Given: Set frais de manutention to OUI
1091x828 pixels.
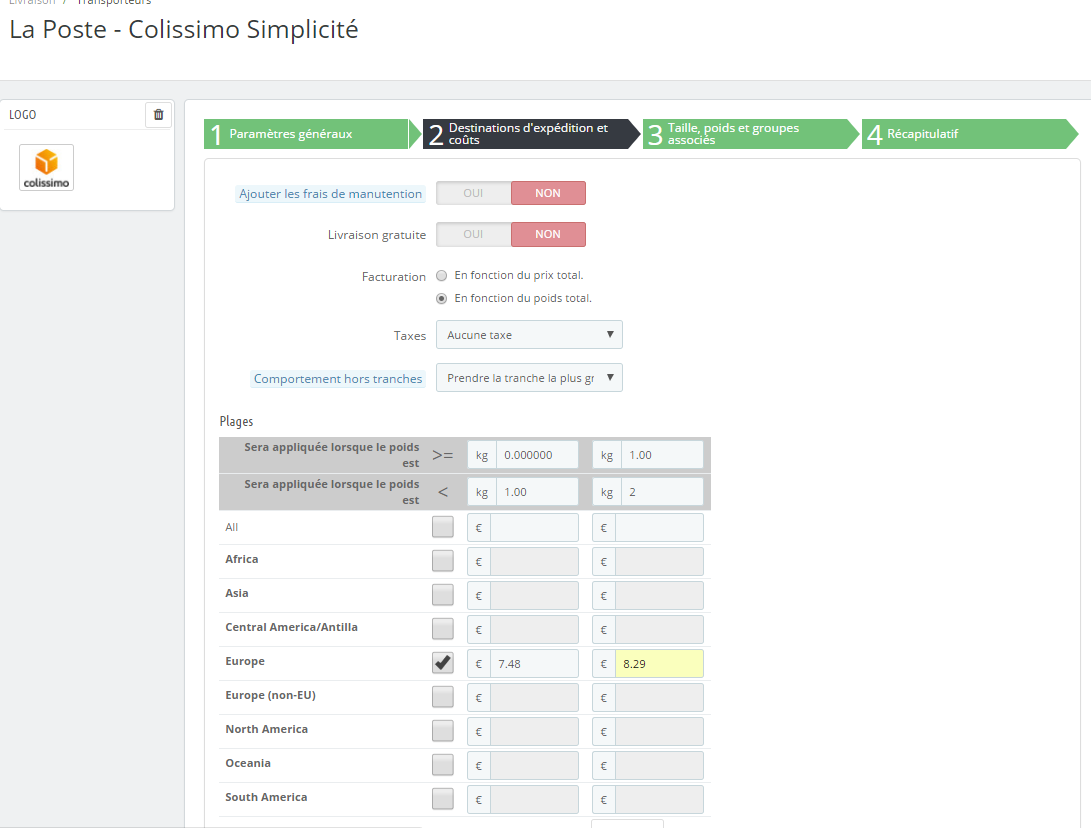Looking at the screenshot, I should [x=473, y=193].
